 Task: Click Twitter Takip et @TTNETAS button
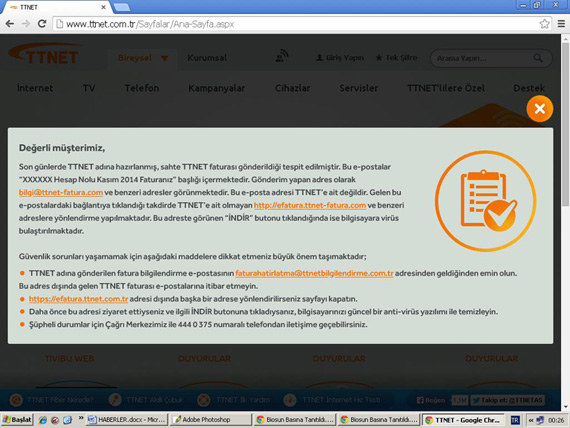(x=508, y=400)
